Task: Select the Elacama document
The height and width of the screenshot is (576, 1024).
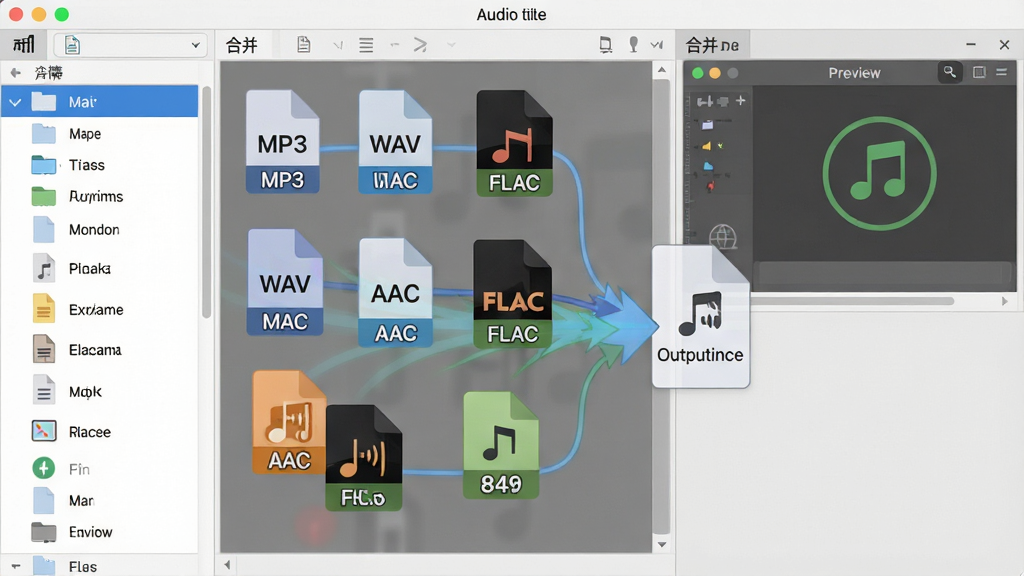Action: [99, 350]
